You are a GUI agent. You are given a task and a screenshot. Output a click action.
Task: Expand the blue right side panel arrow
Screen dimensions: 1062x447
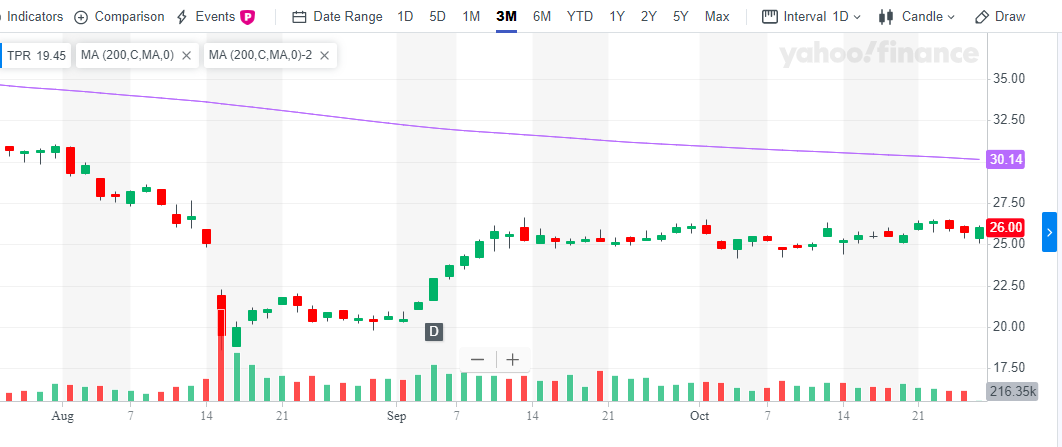coord(1049,232)
